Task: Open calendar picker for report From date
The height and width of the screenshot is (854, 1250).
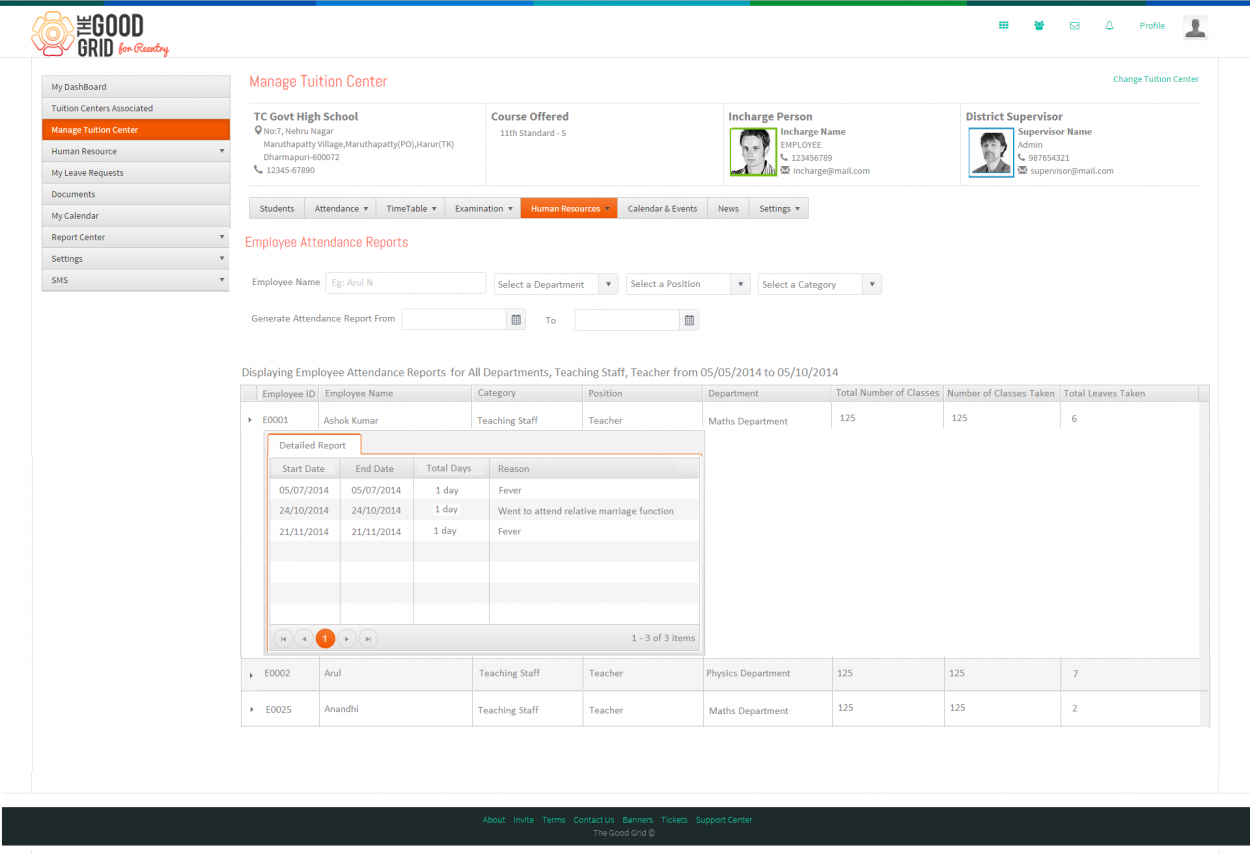Action: [x=517, y=320]
